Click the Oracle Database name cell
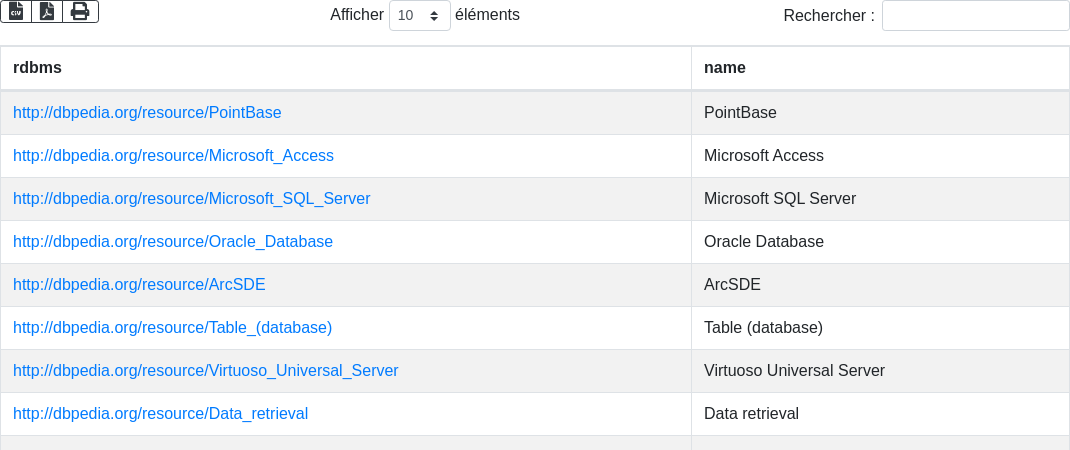The height and width of the screenshot is (450, 1070). tap(763, 242)
